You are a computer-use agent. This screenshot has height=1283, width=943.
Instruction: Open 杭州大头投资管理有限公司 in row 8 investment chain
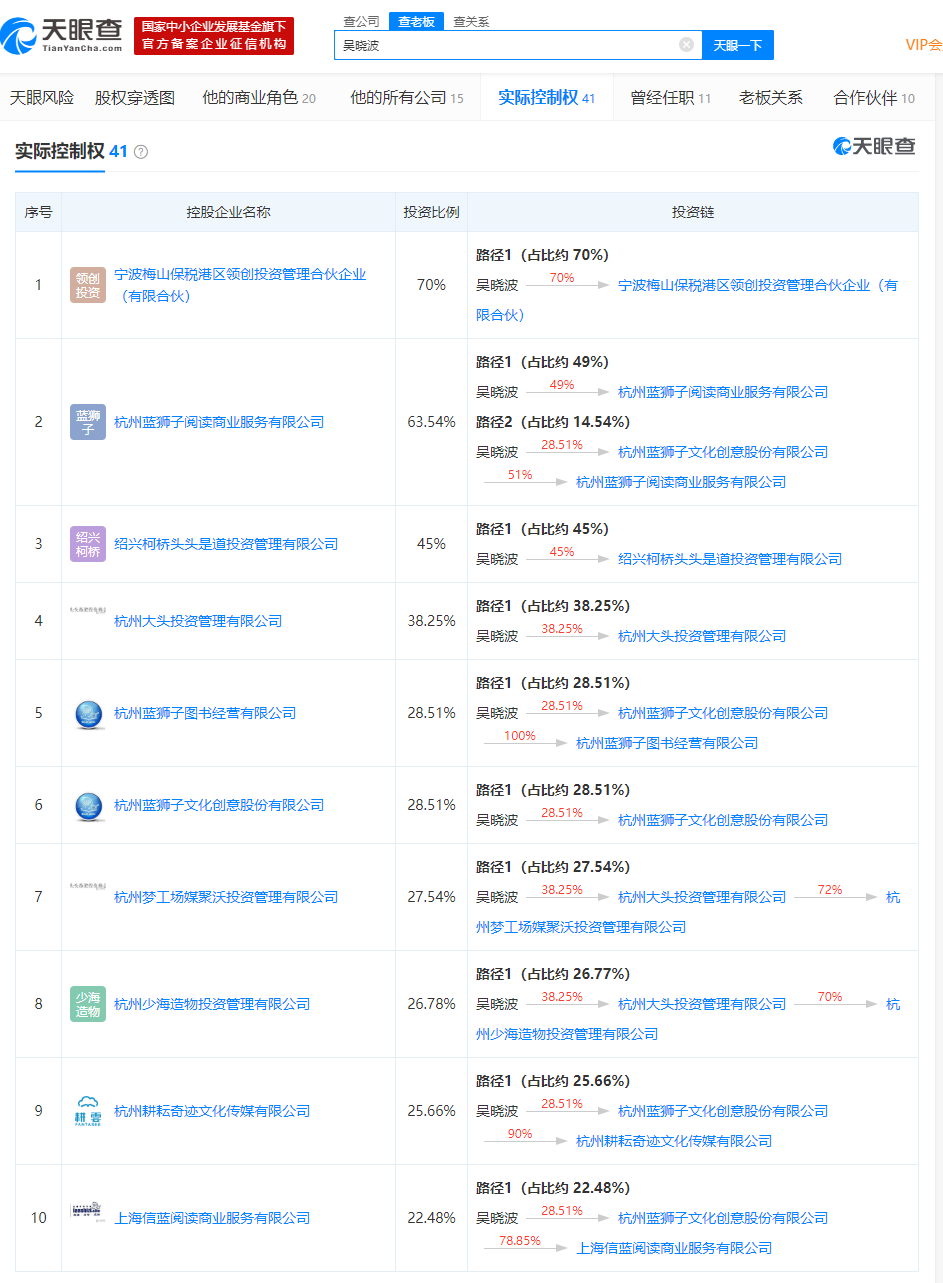(702, 1004)
